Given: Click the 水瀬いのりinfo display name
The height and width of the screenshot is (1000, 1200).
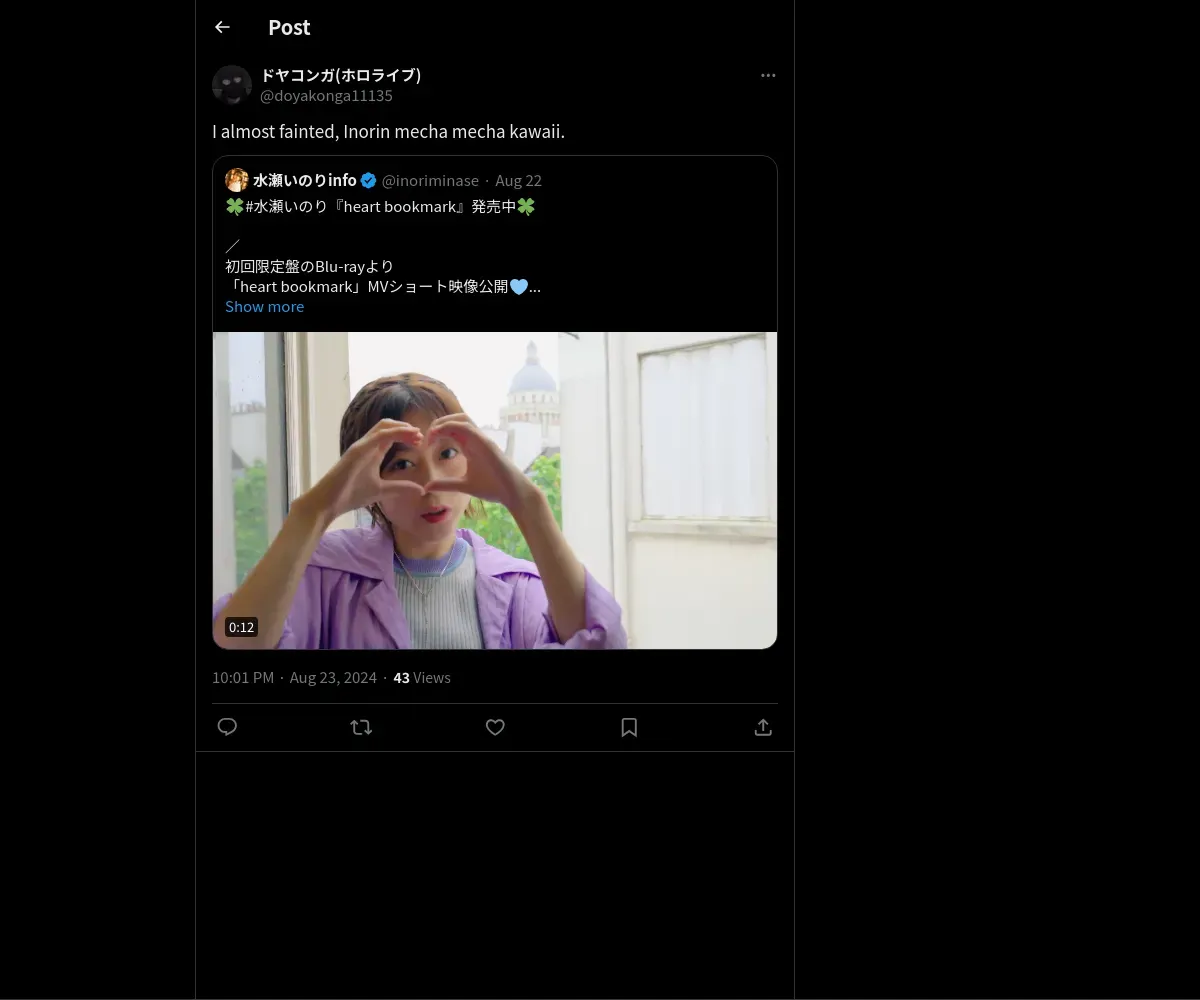Looking at the screenshot, I should pyautogui.click(x=304, y=180).
